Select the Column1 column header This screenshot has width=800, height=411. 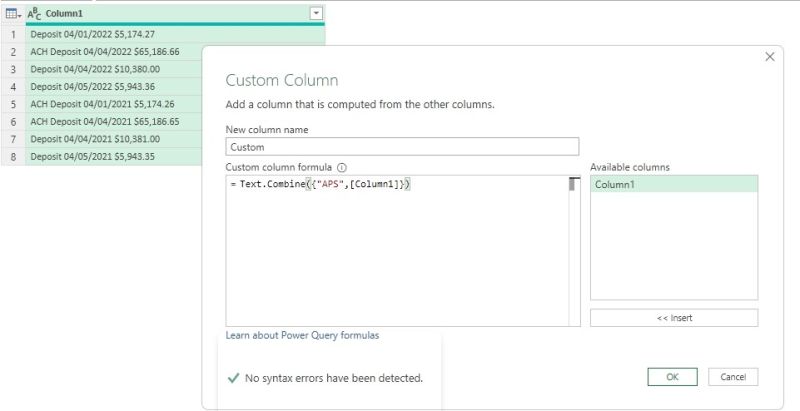click(175, 14)
